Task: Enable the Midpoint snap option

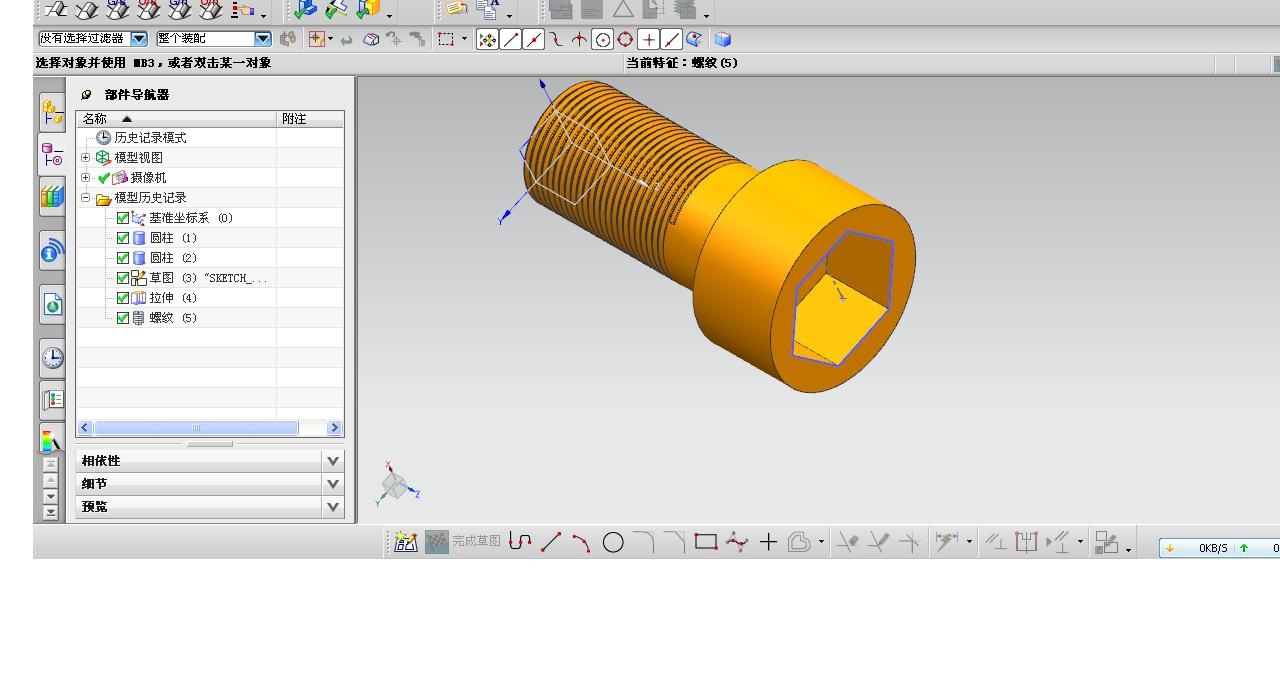Action: pyautogui.click(x=534, y=39)
